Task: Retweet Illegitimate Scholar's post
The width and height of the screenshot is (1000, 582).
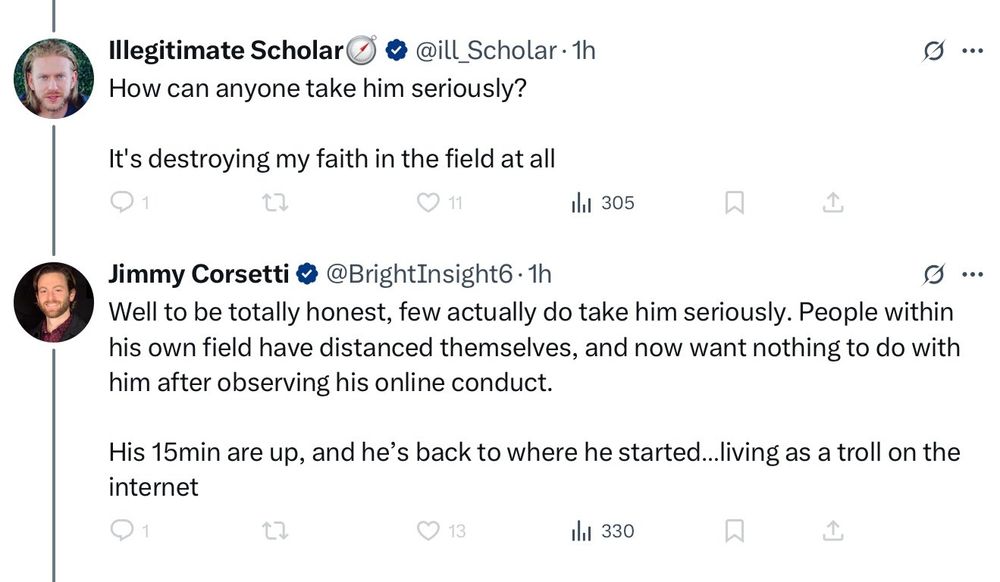Action: click(x=275, y=203)
